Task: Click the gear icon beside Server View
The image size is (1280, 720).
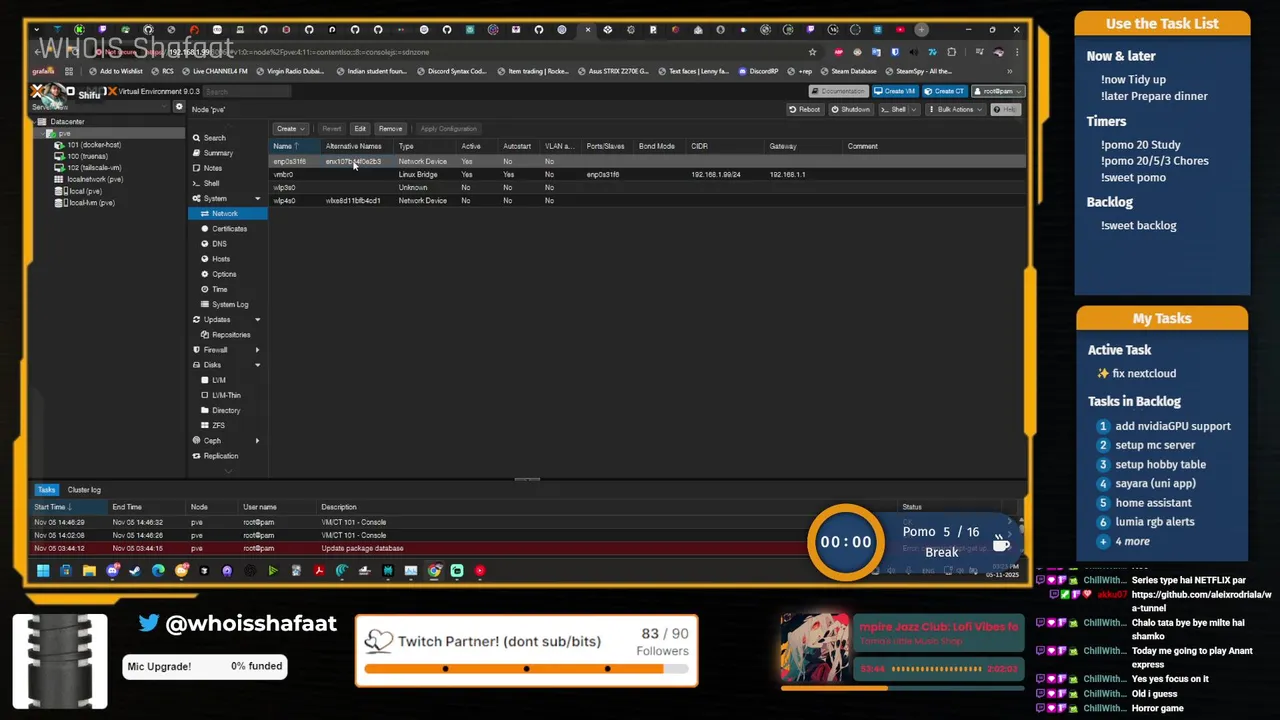Action: (179, 107)
